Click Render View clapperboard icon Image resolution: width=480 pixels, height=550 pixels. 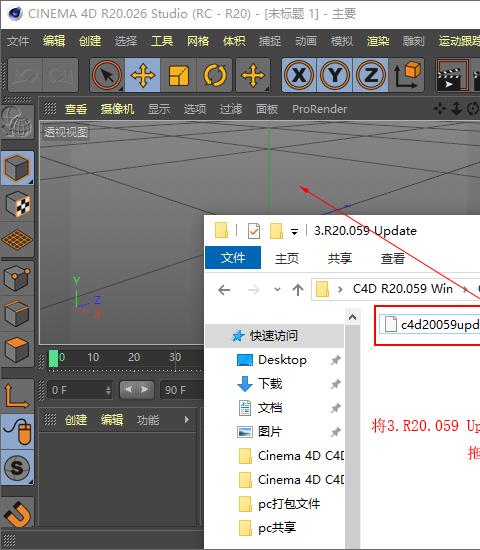[452, 75]
